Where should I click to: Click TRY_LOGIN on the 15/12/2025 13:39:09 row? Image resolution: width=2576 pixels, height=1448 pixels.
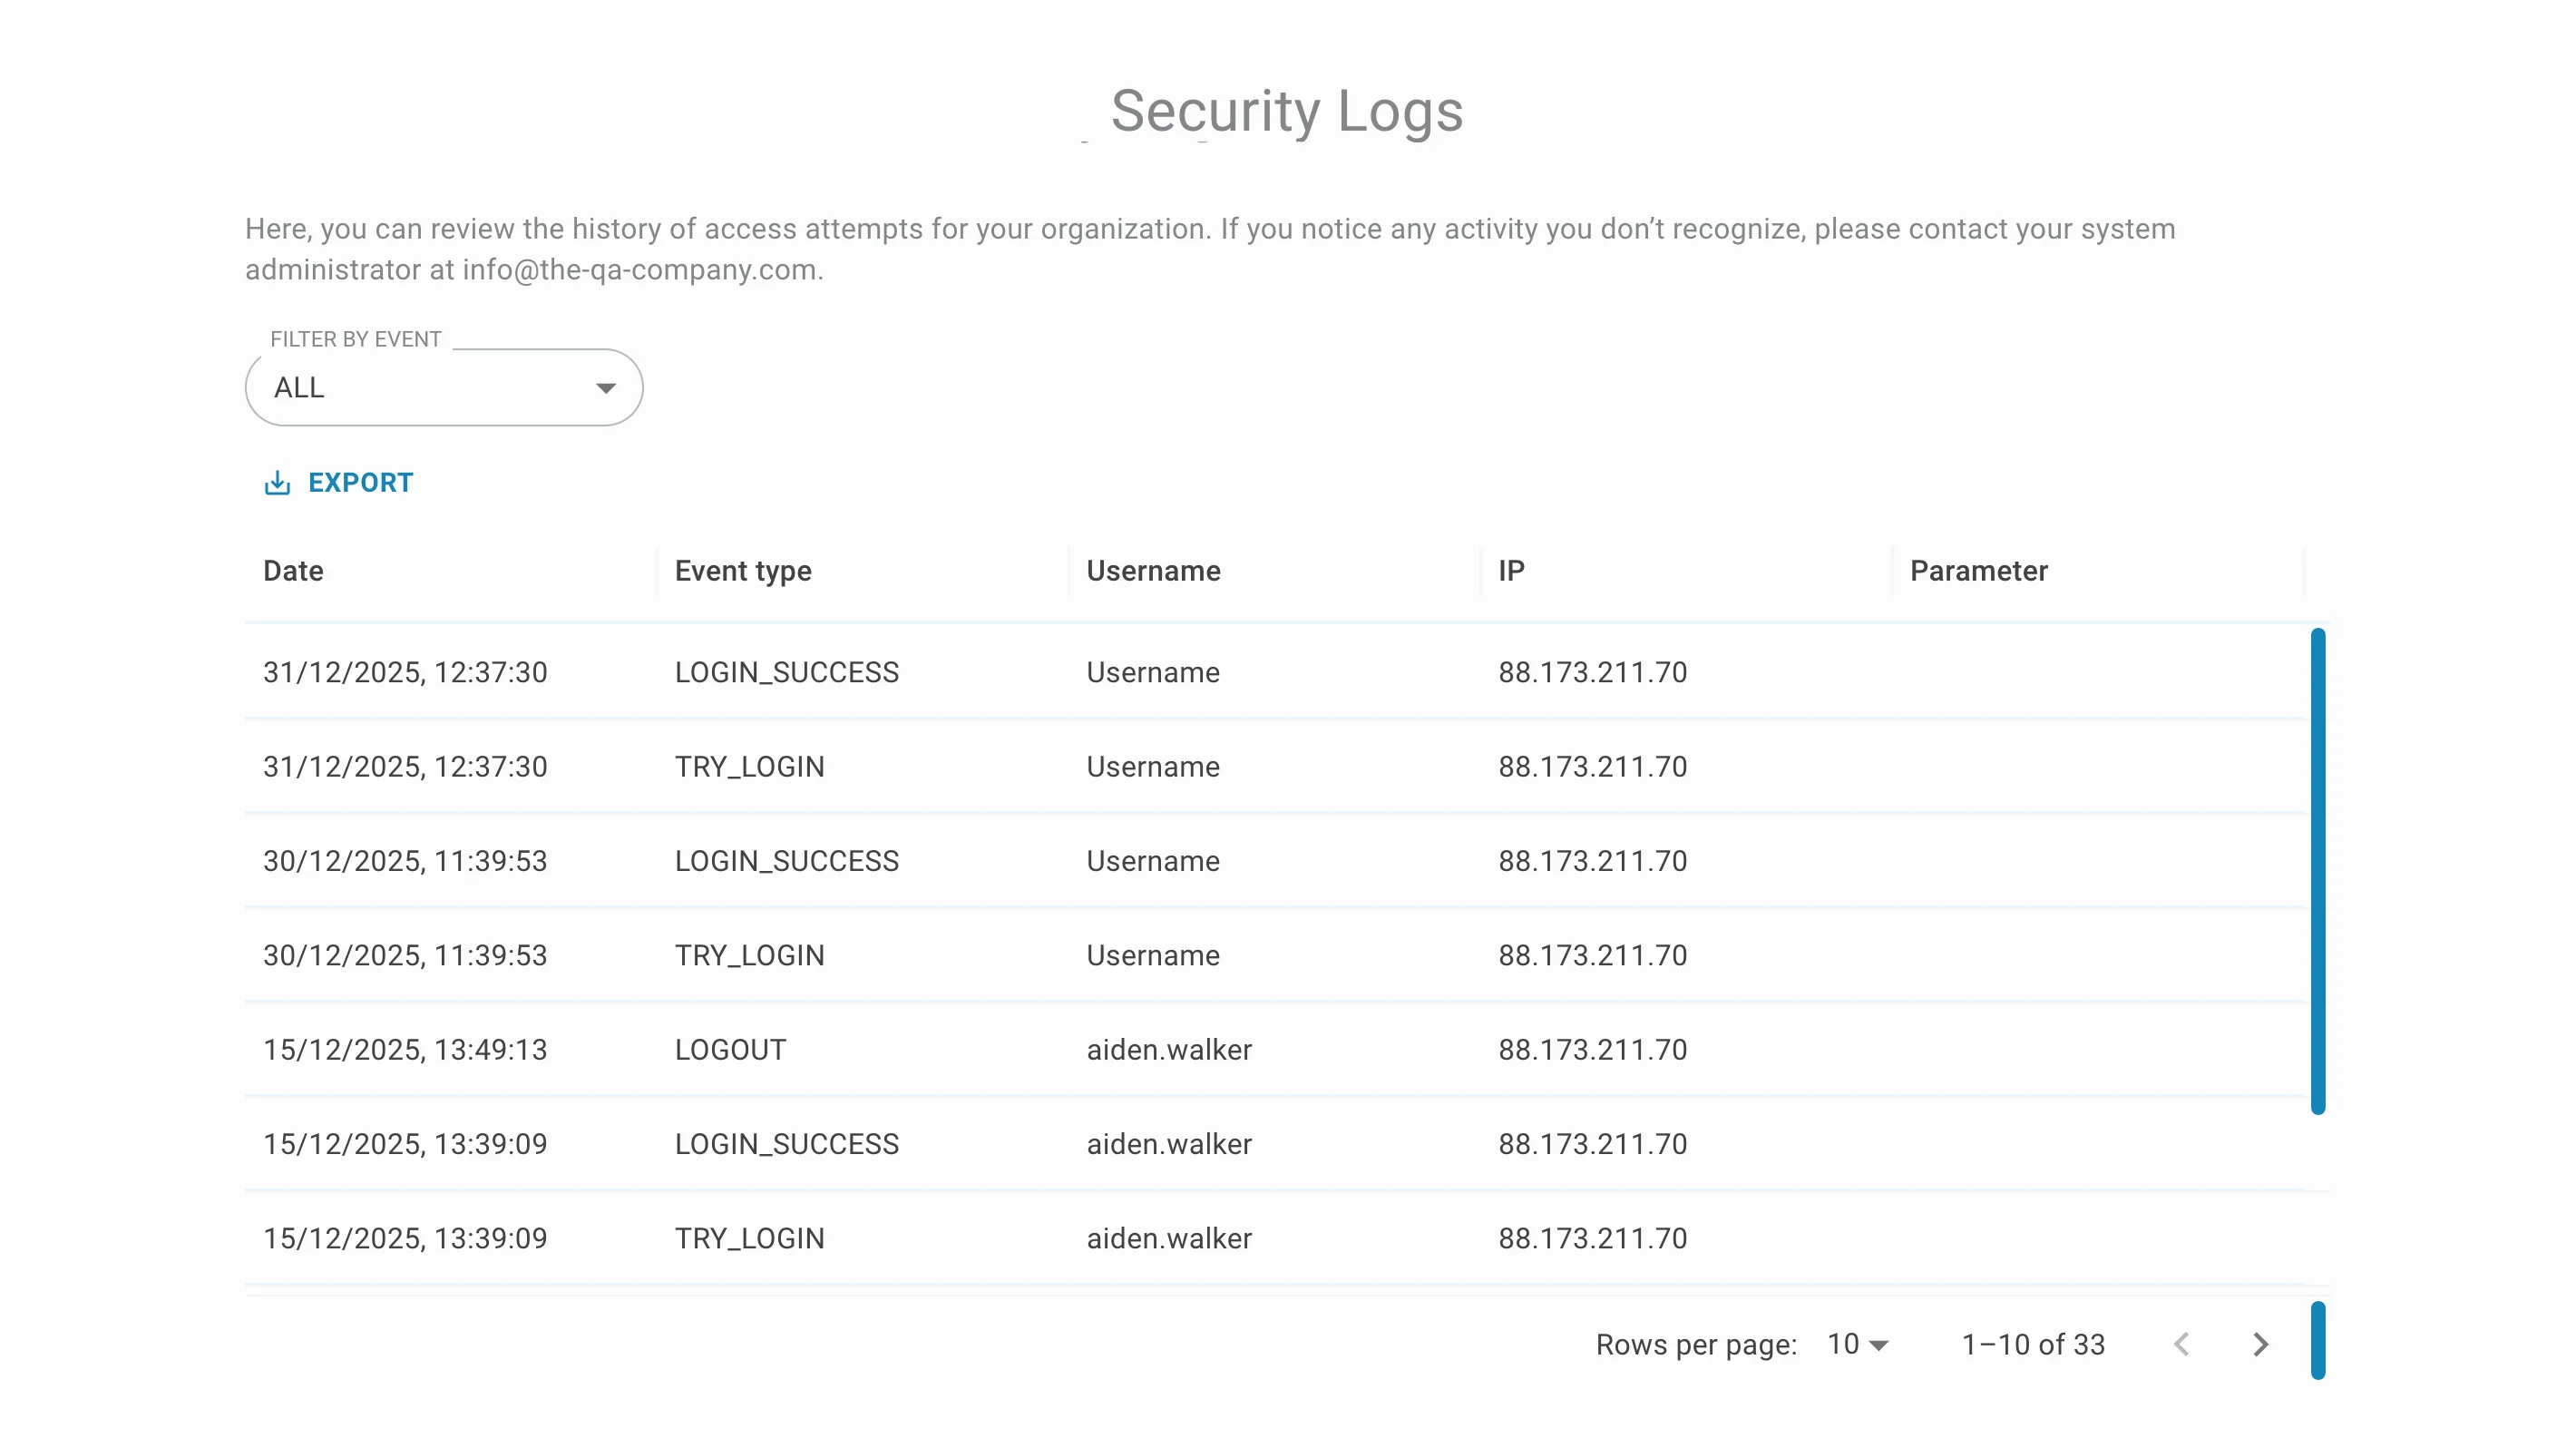[749, 1238]
